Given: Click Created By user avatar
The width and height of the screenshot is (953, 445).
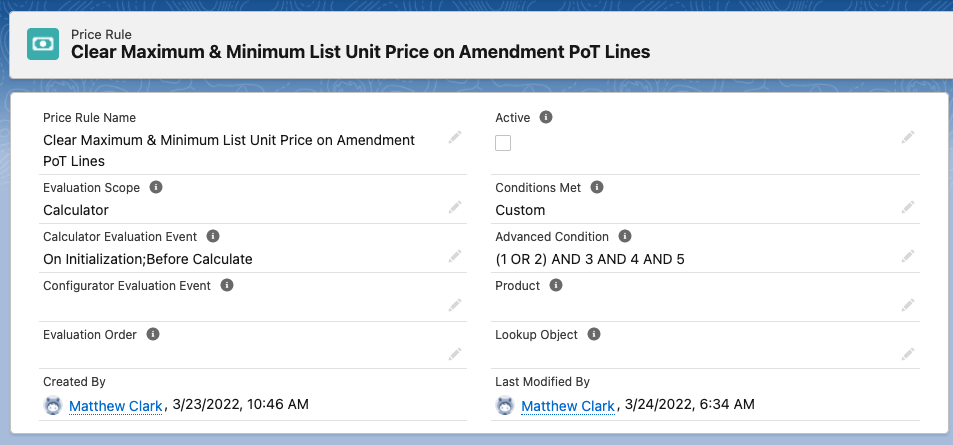Looking at the screenshot, I should pyautogui.click(x=53, y=405).
